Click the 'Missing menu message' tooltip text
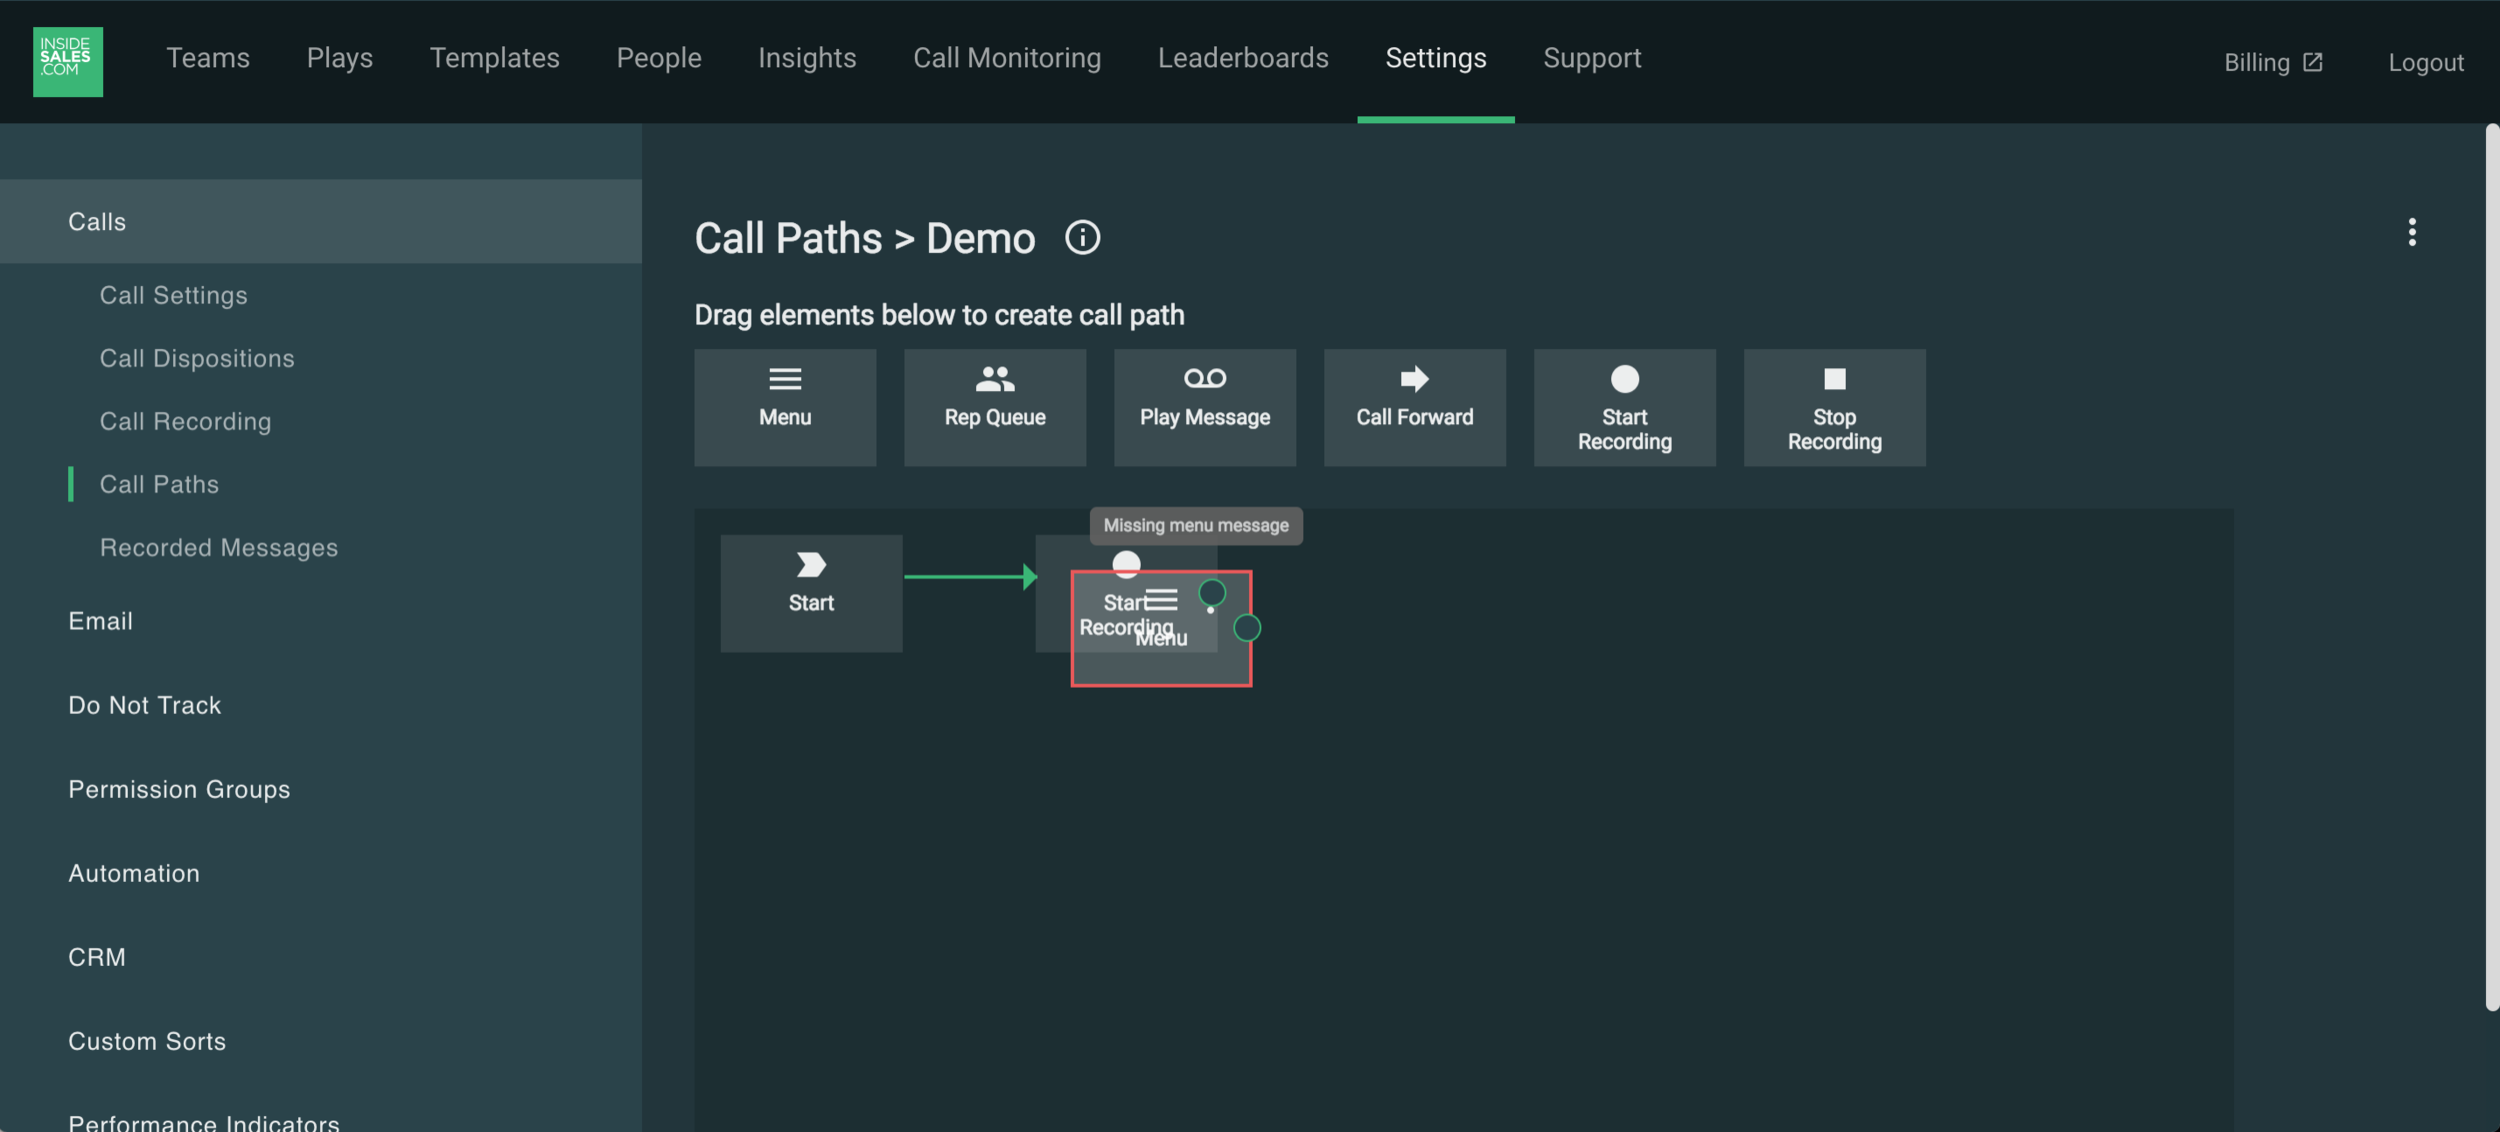Viewport: 2500px width, 1132px height. click(x=1196, y=525)
